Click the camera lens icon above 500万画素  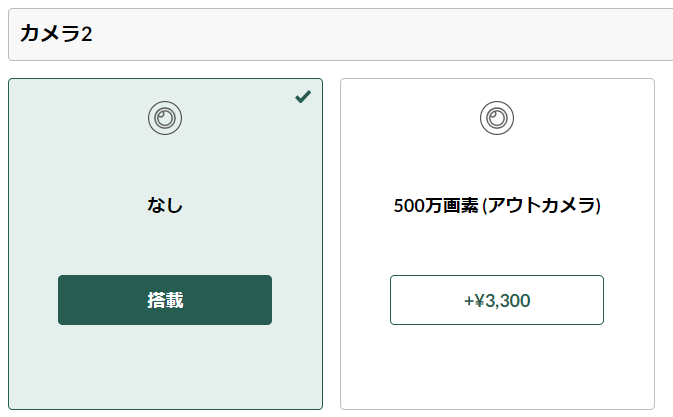click(497, 118)
